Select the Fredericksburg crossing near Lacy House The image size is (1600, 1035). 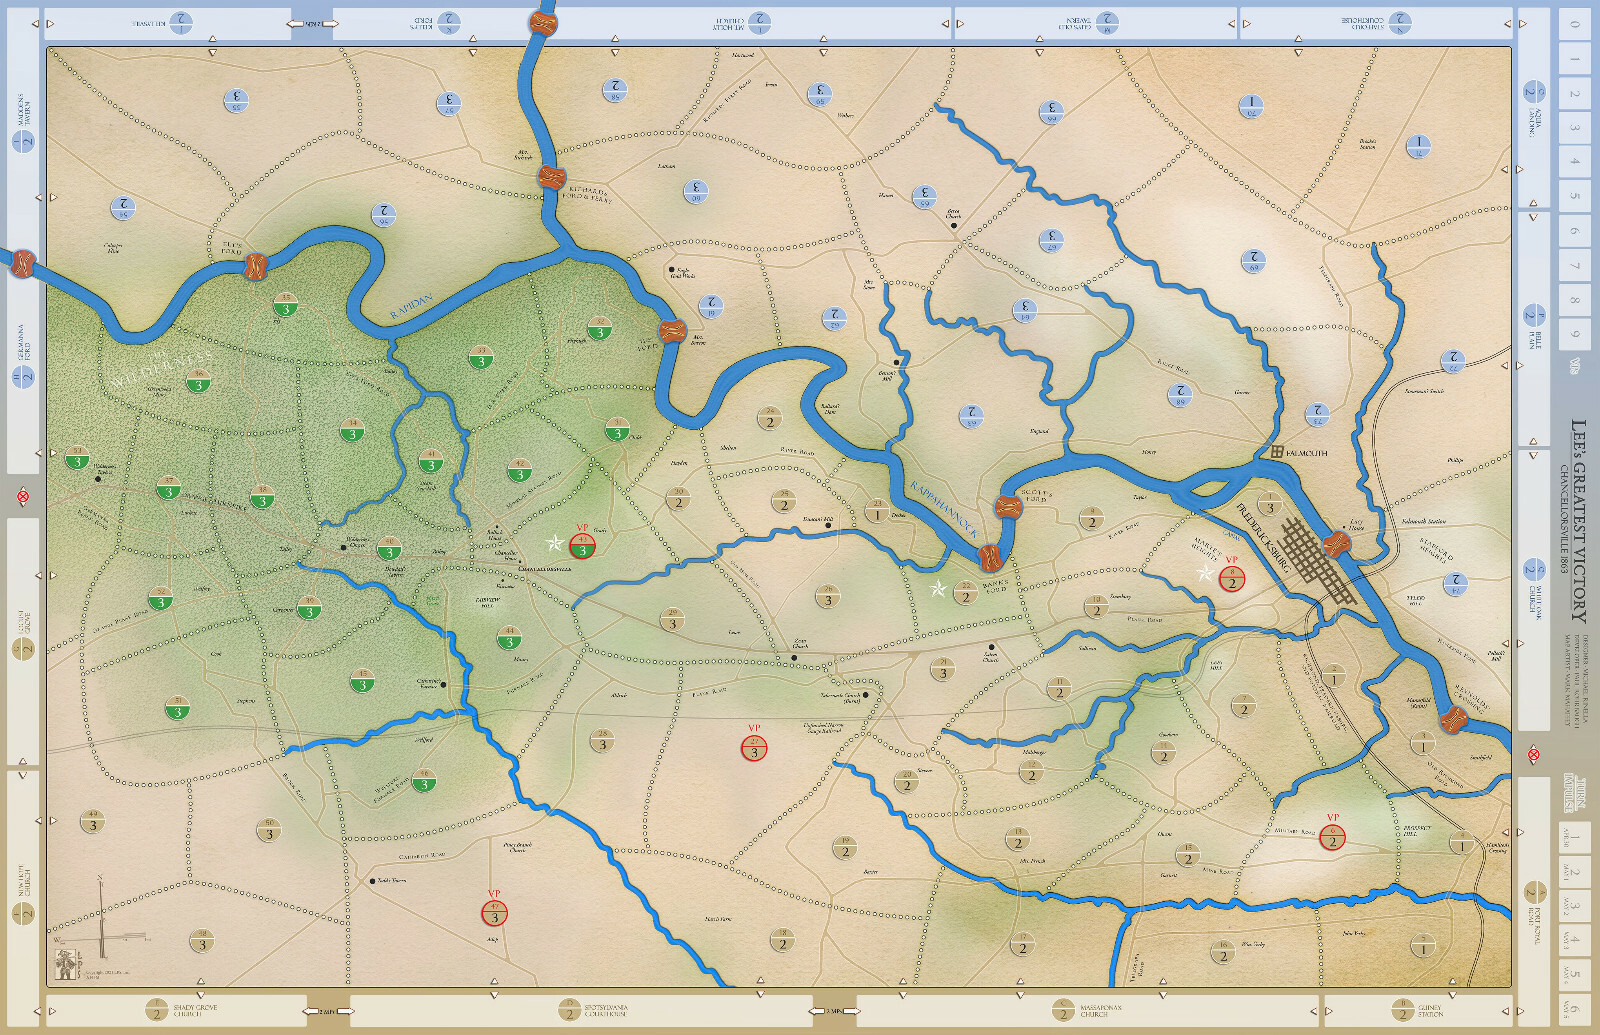(1336, 545)
